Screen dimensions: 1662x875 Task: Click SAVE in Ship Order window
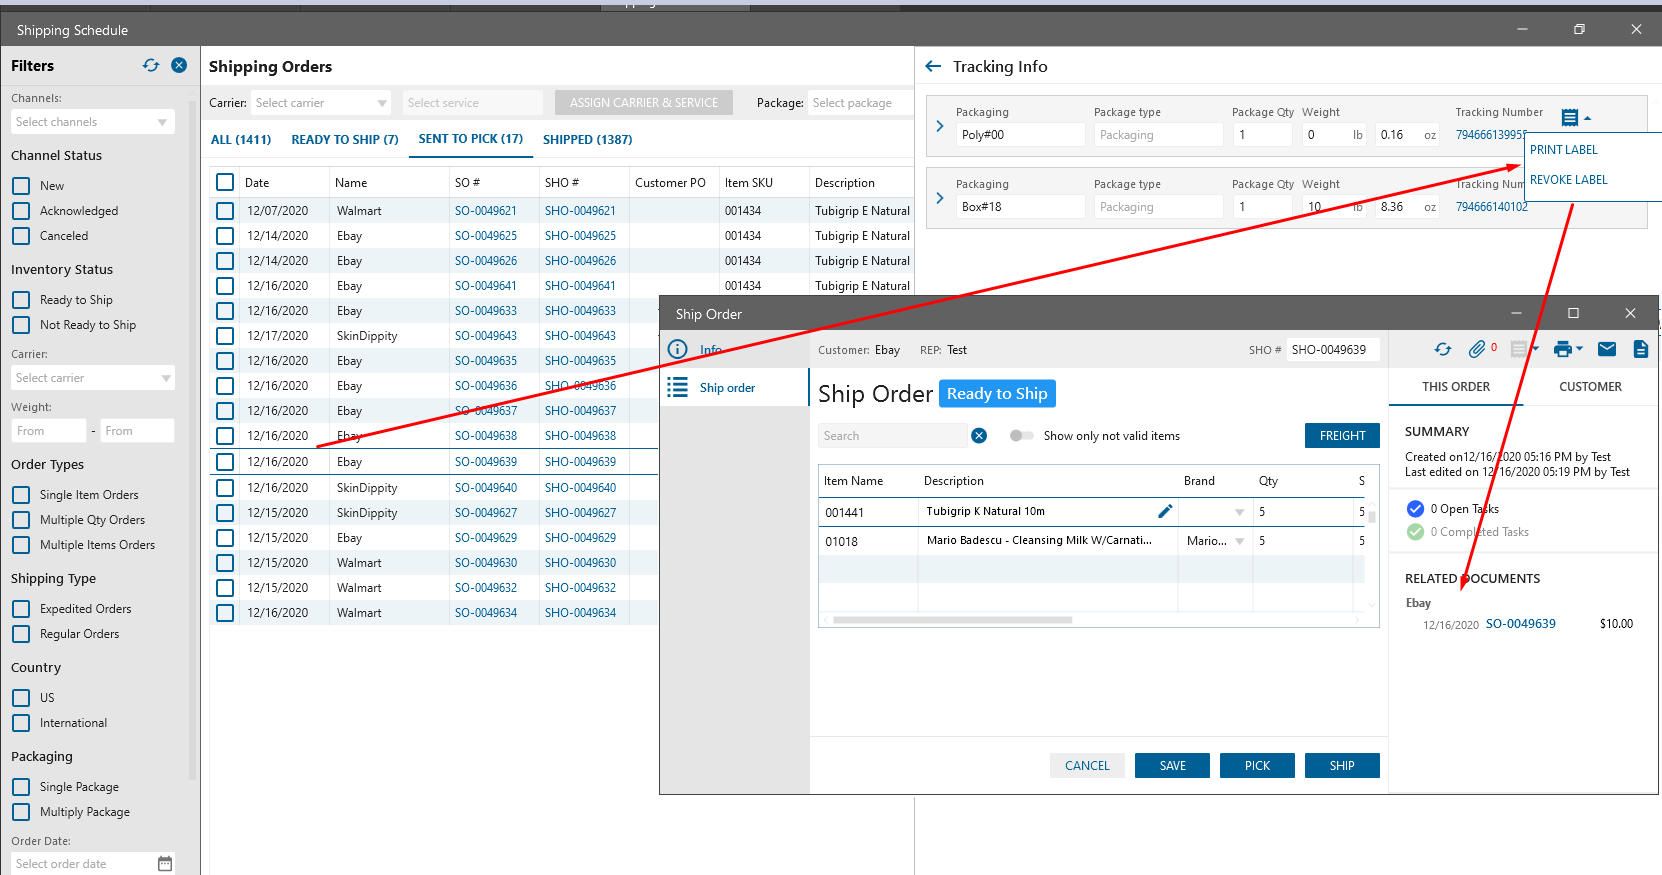tap(1172, 766)
